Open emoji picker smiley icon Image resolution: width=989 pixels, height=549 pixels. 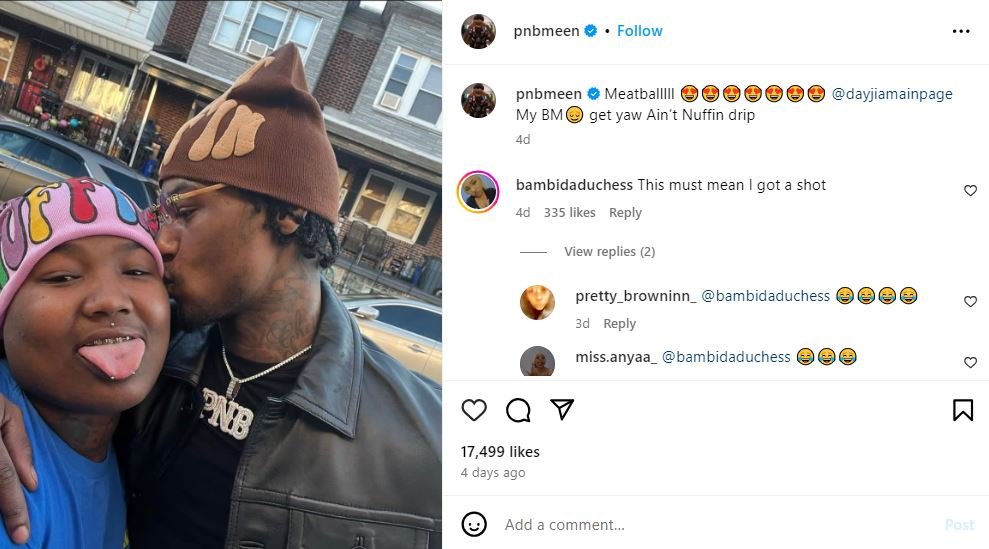pyautogui.click(x=475, y=524)
